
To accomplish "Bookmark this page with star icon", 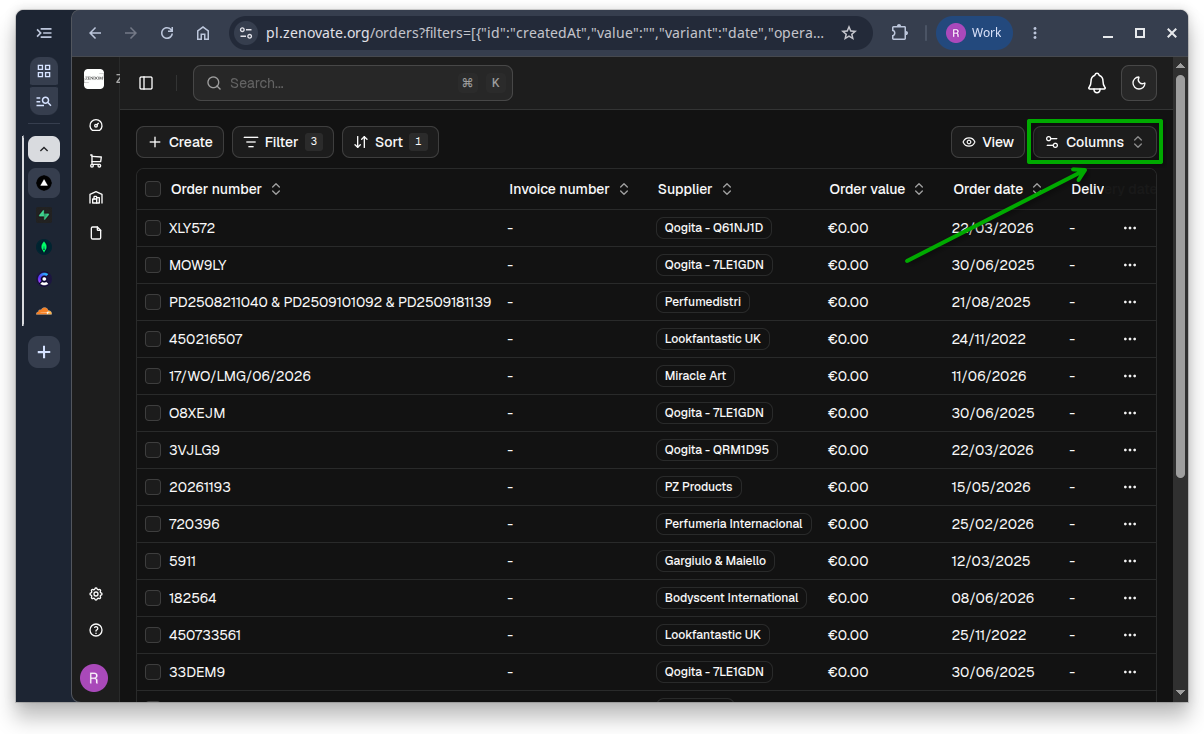I will tap(849, 33).
